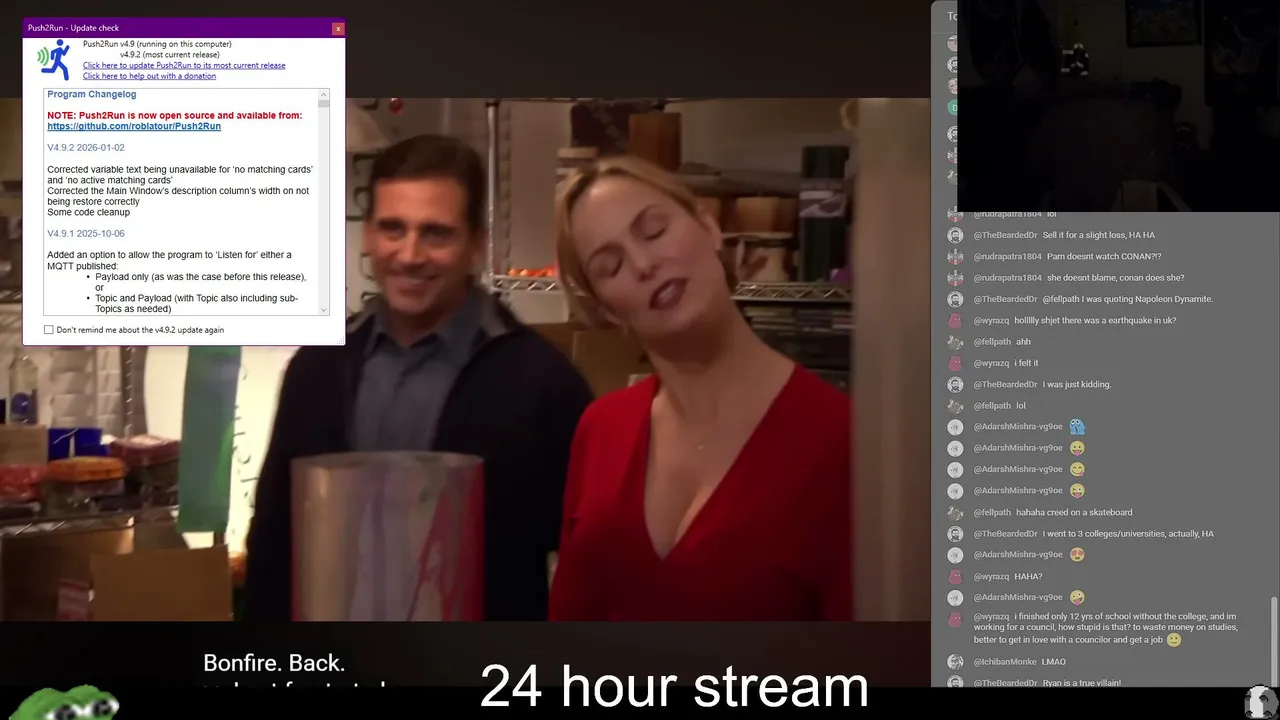Viewport: 1280px width, 720px height.
Task: Click the 'Some code cleanup' changelog line
Action: (88, 212)
